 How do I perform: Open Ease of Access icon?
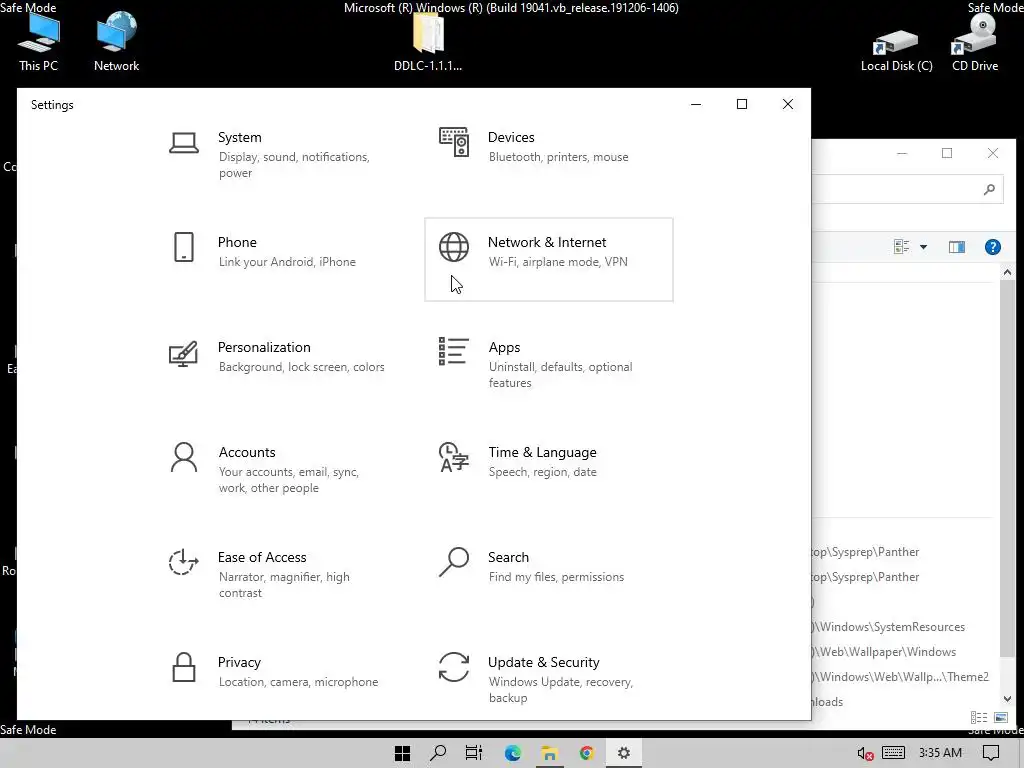[184, 562]
